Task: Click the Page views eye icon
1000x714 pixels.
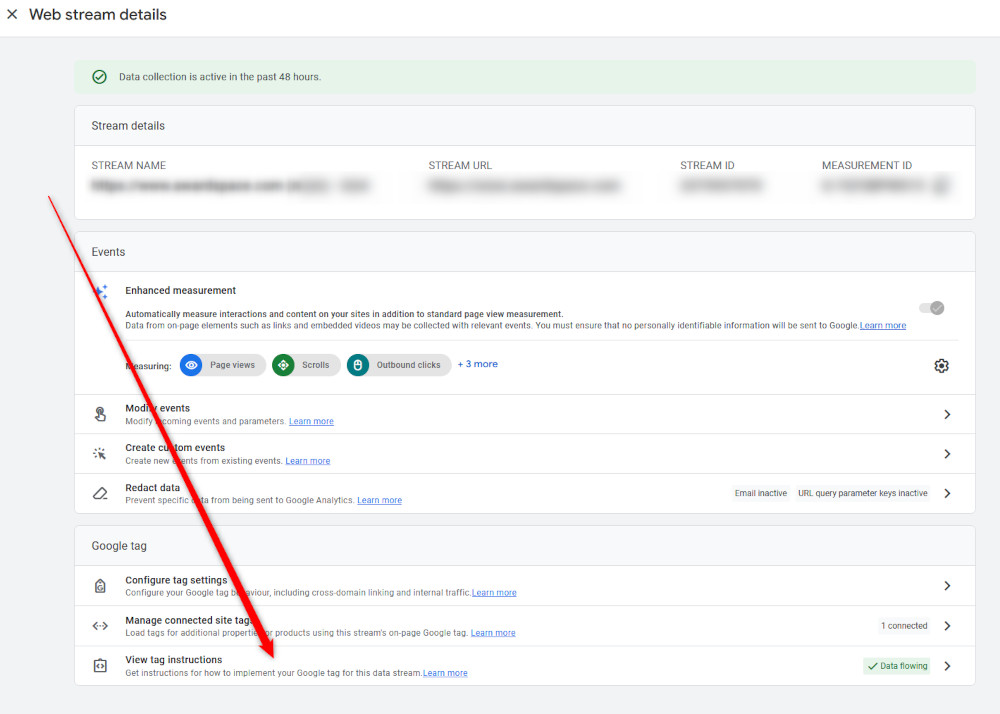Action: [192, 366]
